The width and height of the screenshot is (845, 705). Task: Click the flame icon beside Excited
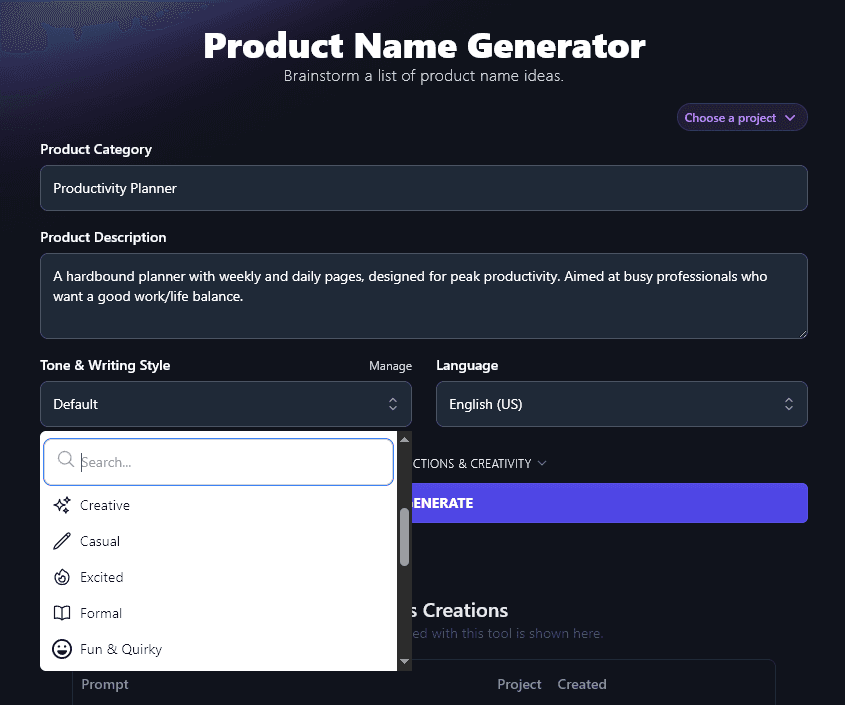(60, 577)
